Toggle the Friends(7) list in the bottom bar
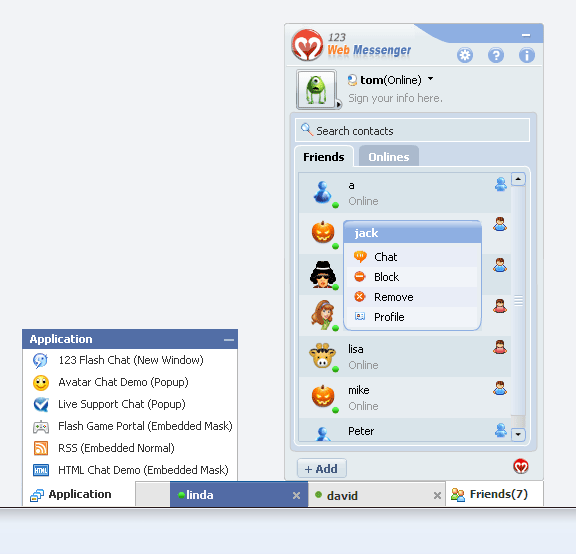The image size is (576, 554). (x=494, y=494)
